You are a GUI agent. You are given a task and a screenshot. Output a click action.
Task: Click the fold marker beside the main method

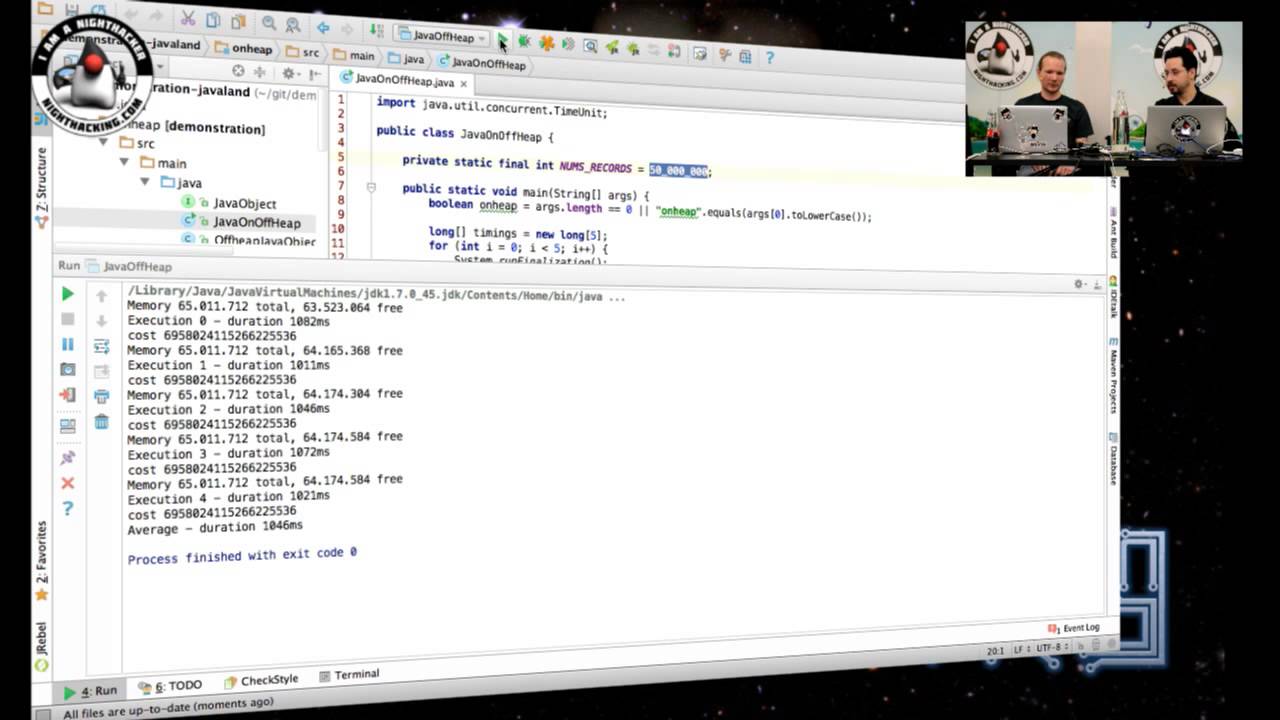coord(370,187)
